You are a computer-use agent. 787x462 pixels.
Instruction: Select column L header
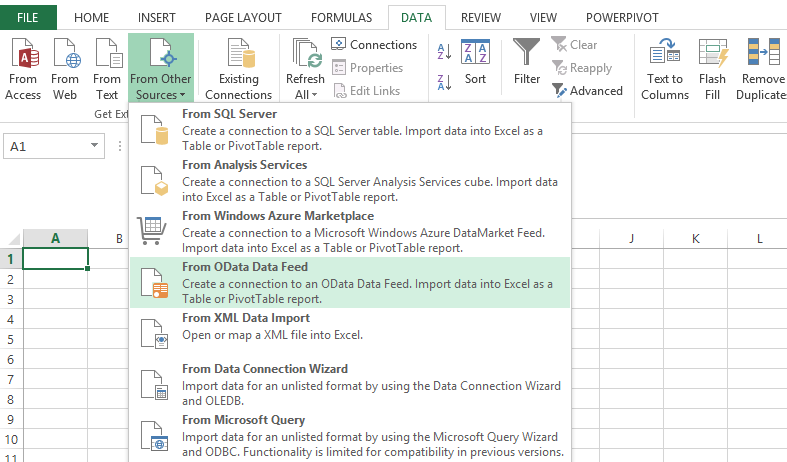coord(759,238)
